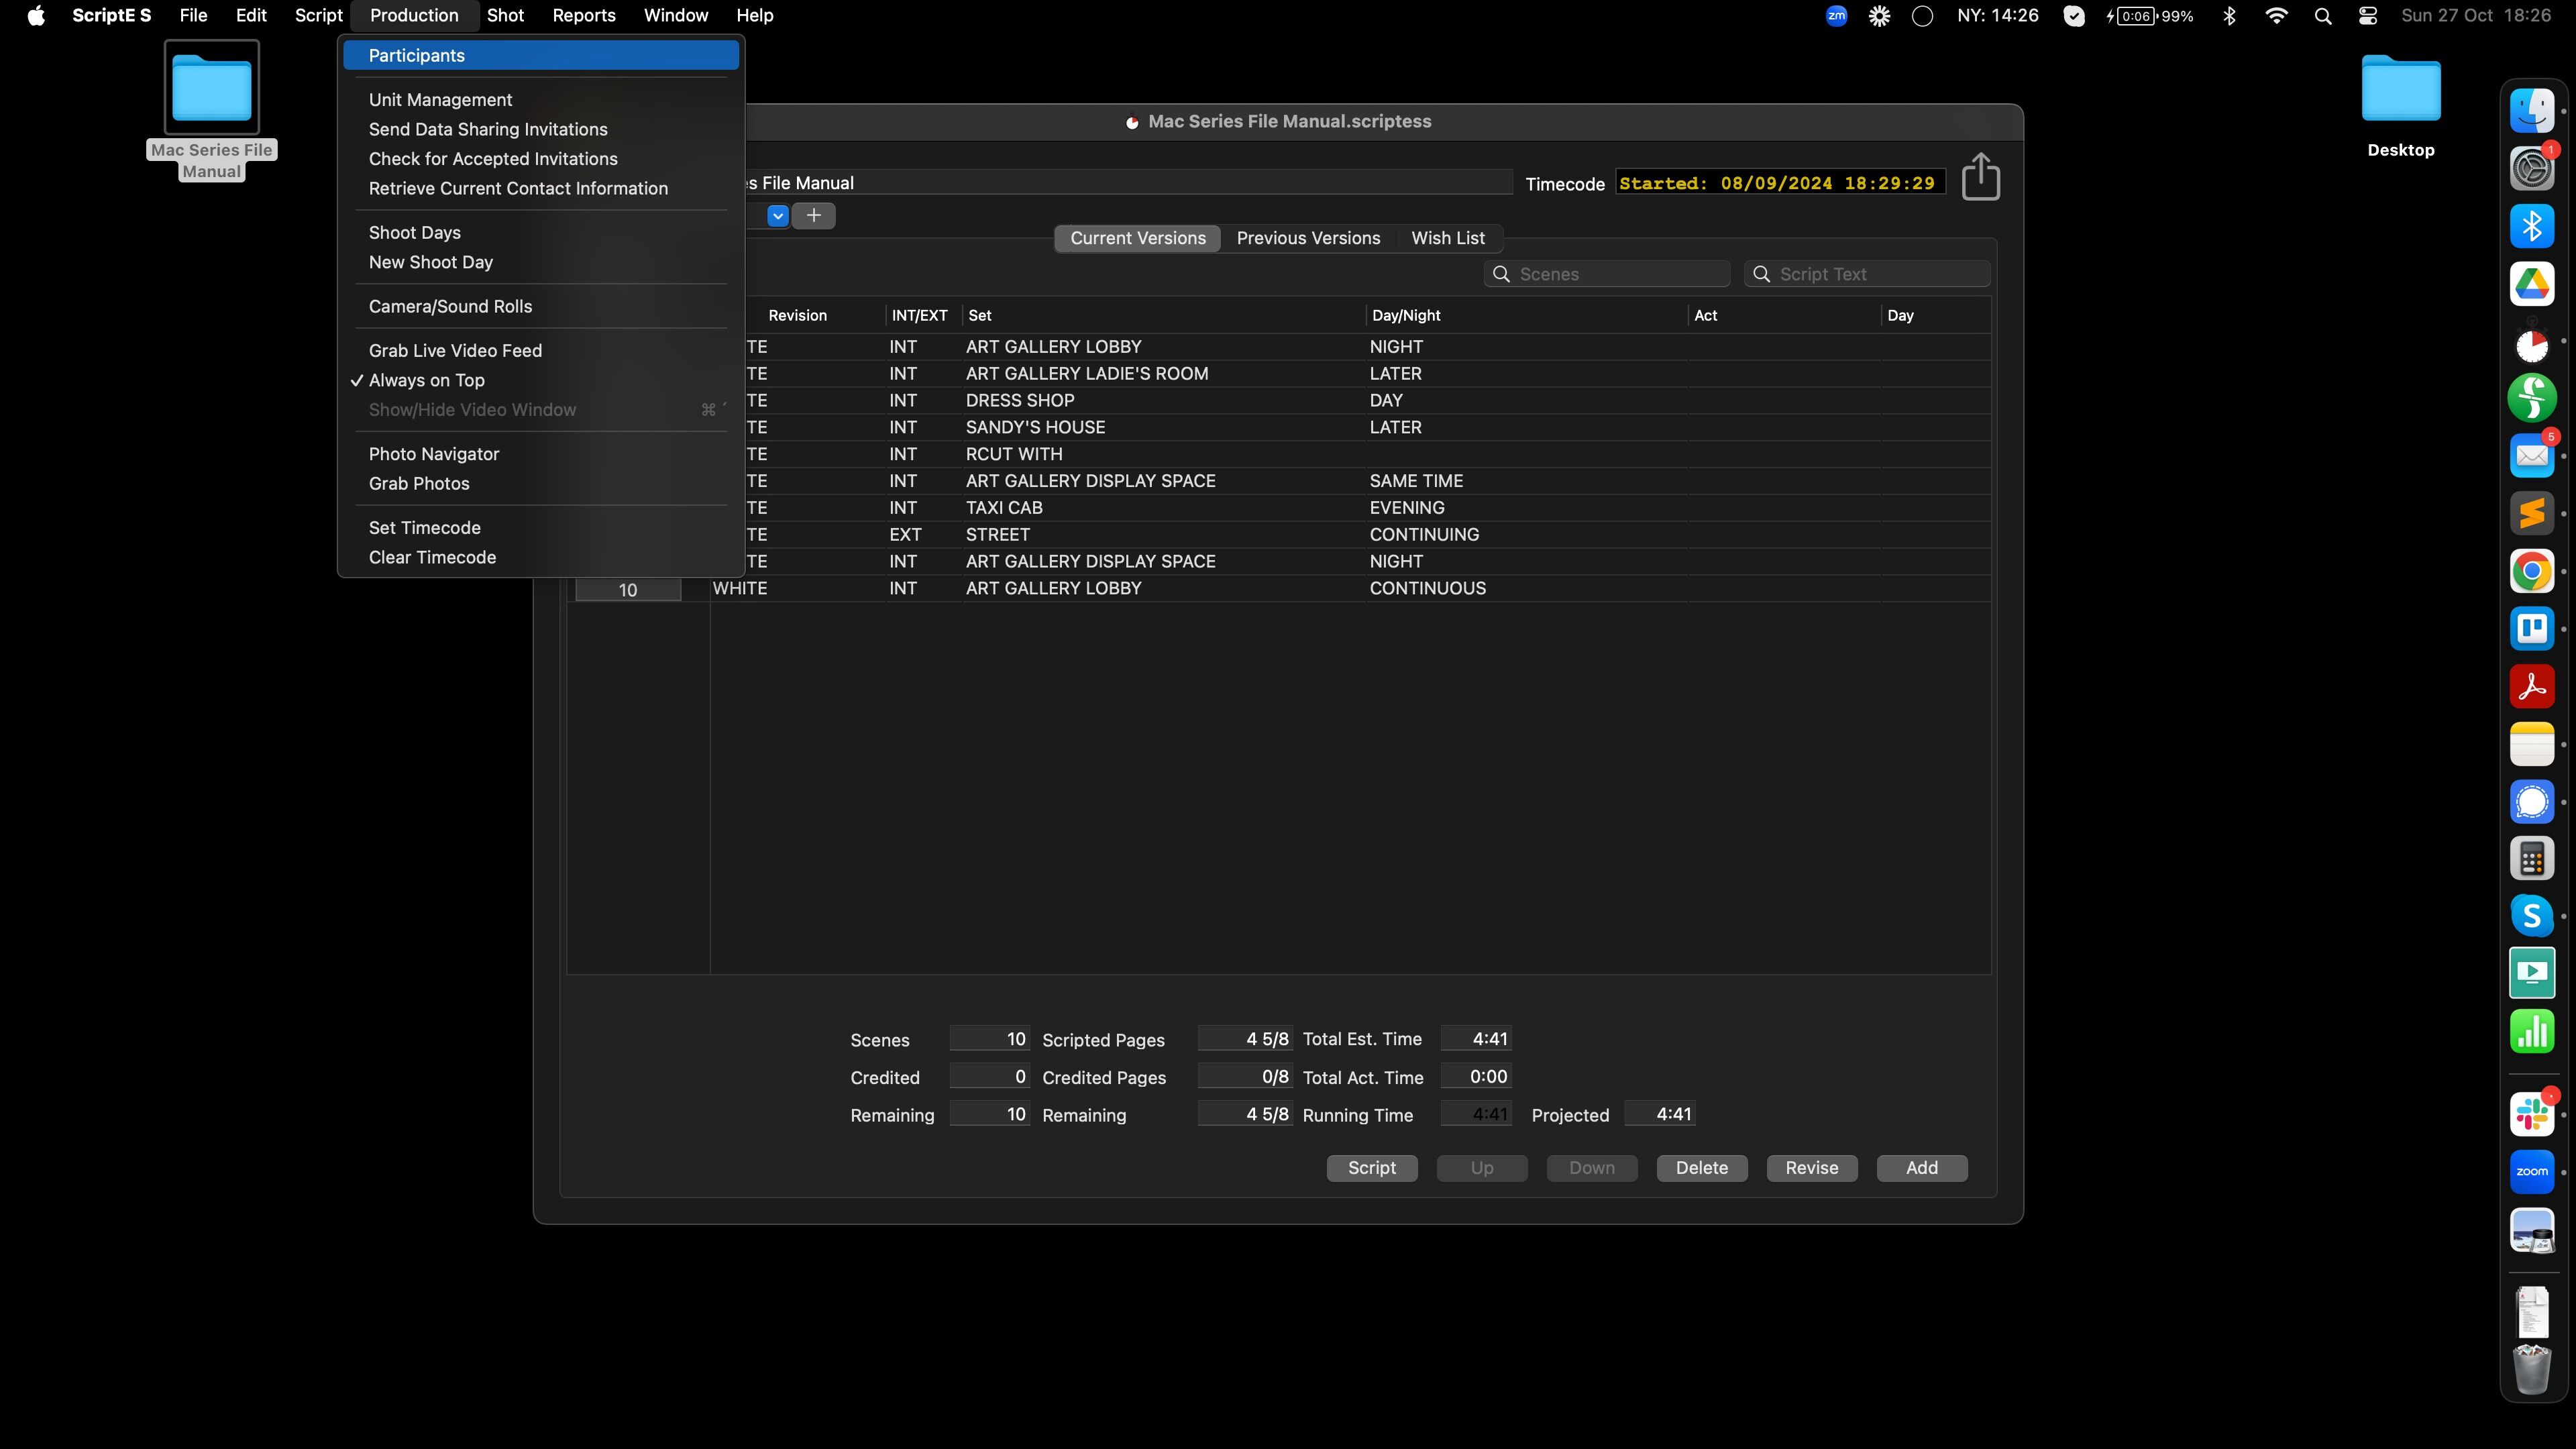Select Participants from Production menu
The height and width of the screenshot is (1449, 2576).
[x=417, y=56]
